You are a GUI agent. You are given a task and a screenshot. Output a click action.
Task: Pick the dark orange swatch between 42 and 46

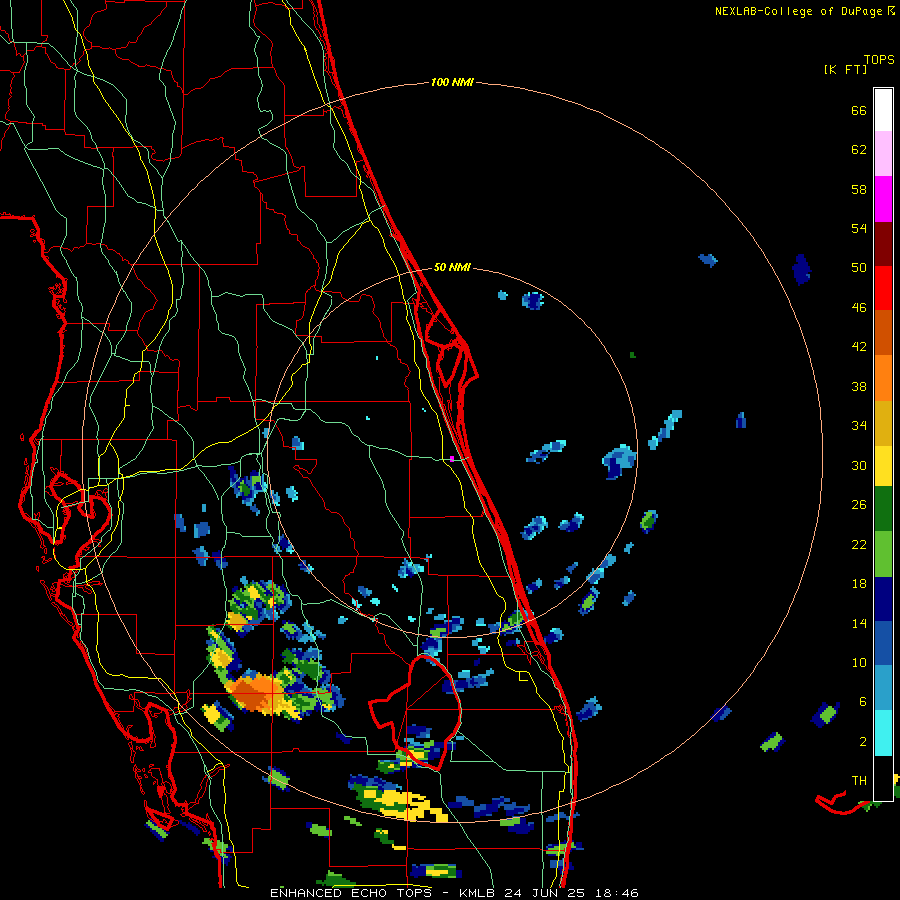[883, 332]
